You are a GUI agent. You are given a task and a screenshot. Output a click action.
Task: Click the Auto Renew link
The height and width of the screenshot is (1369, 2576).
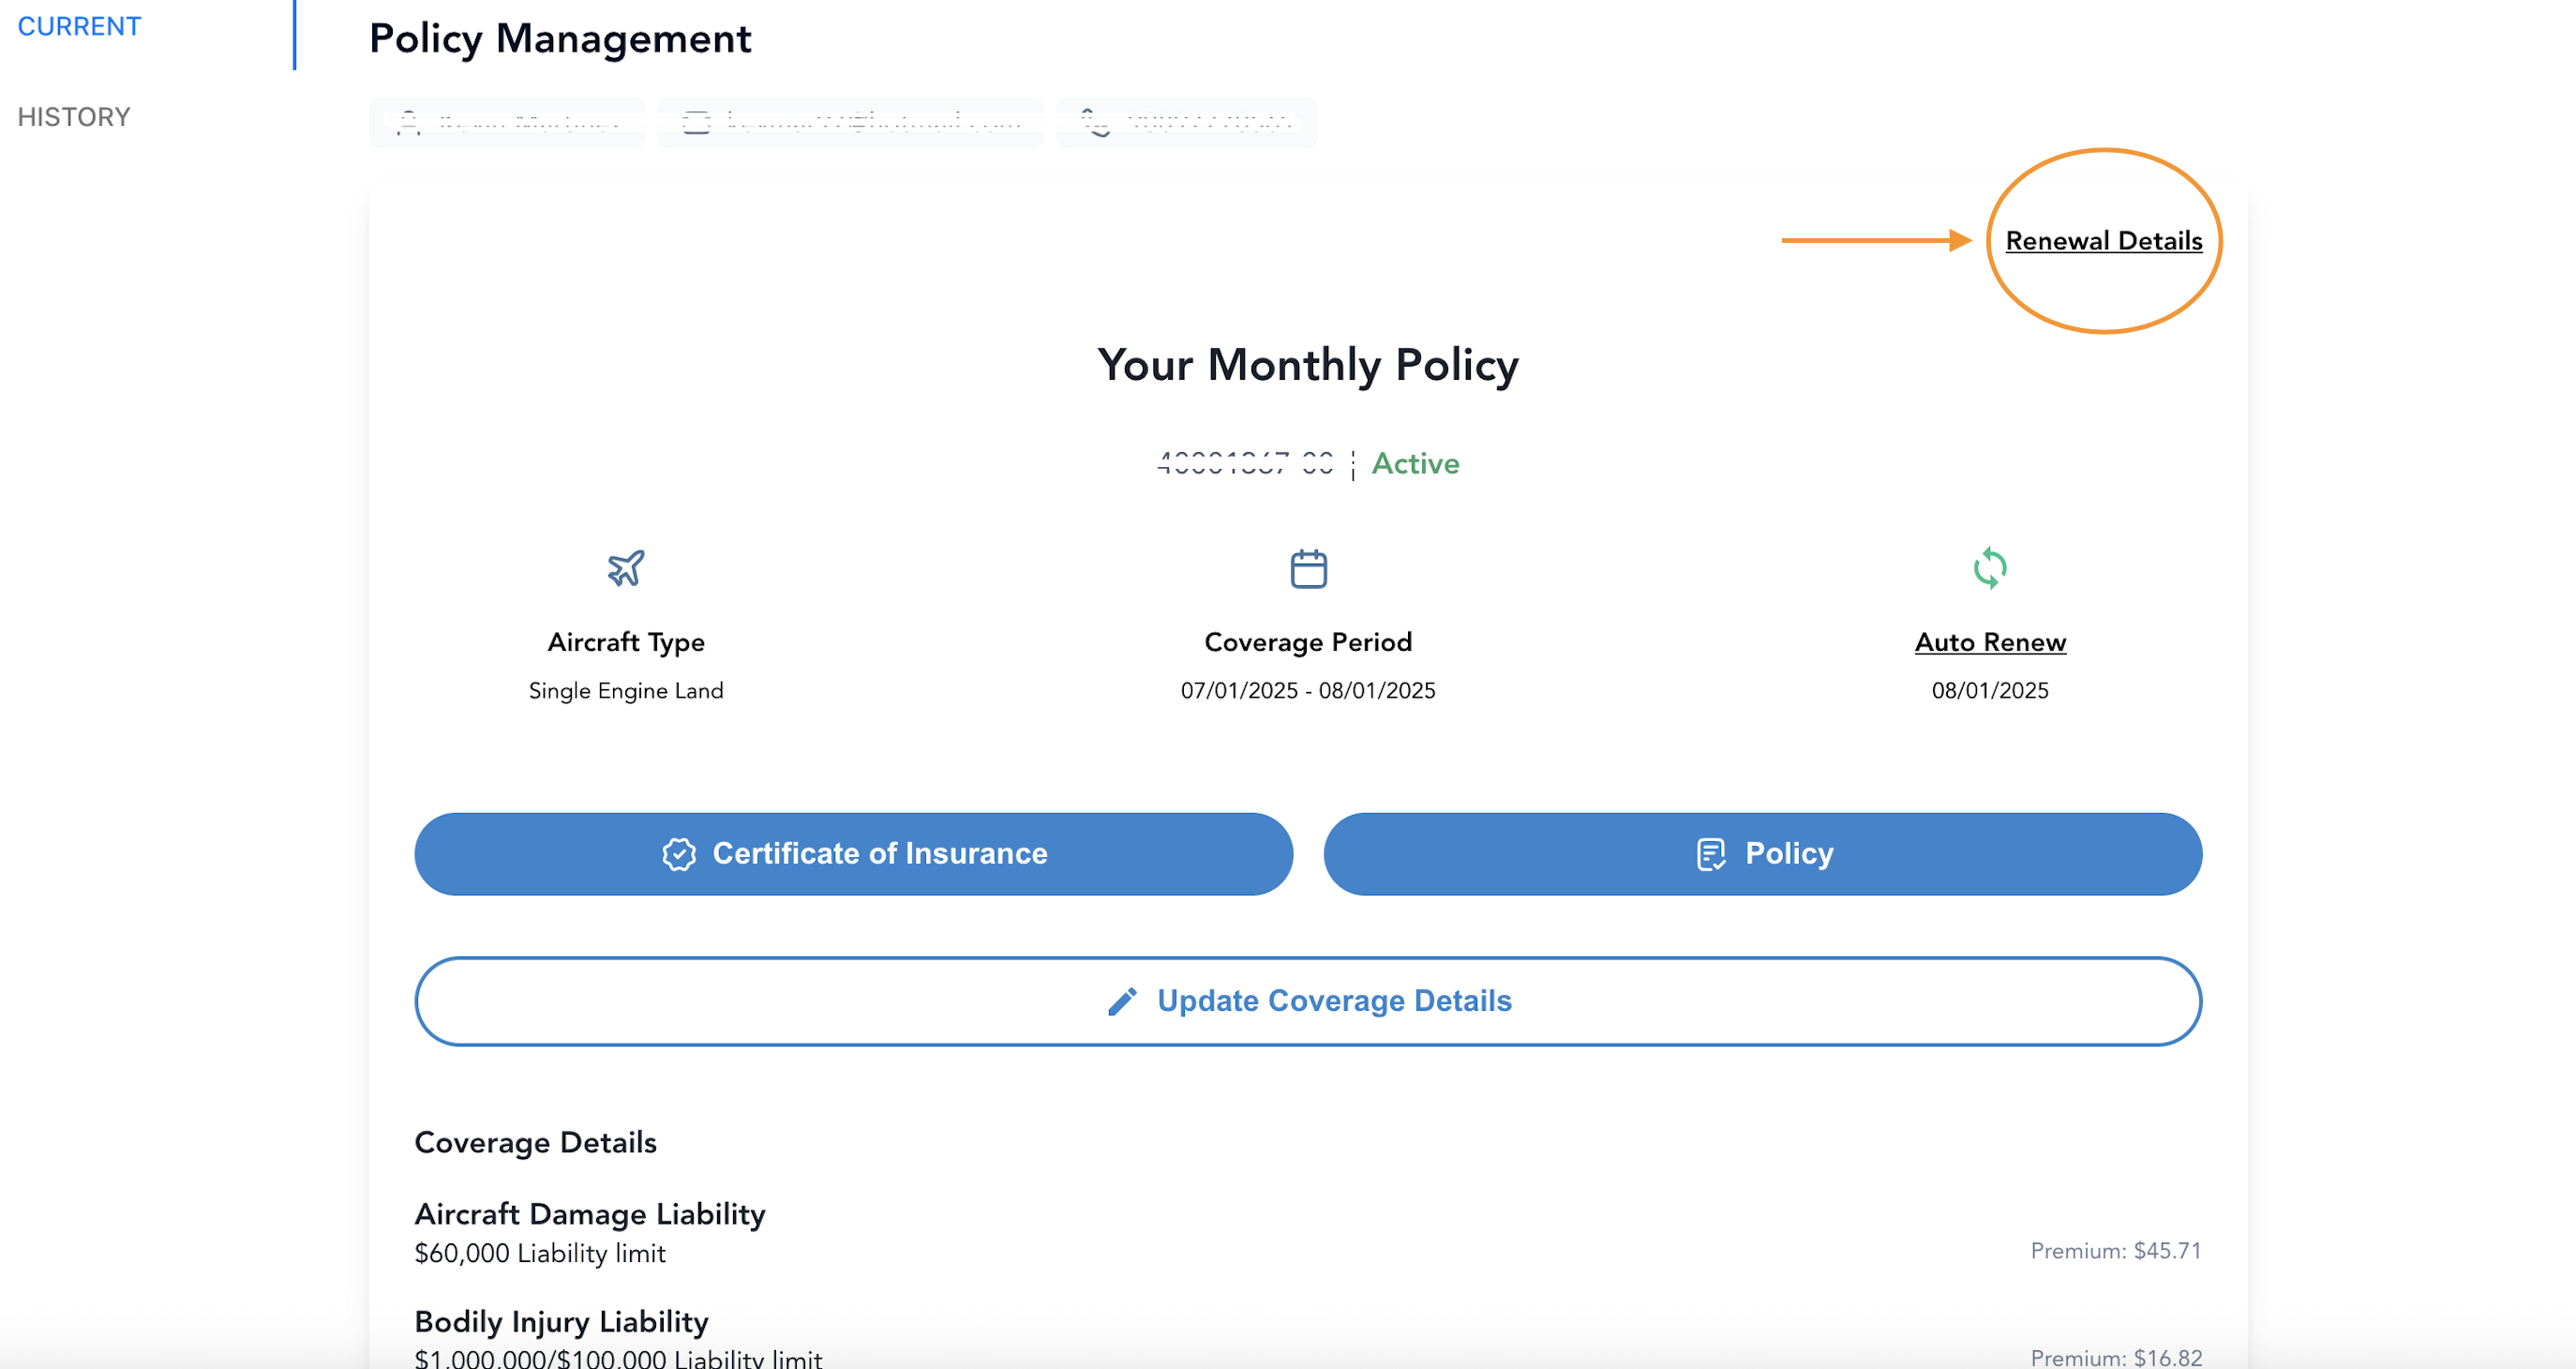[x=1990, y=642]
